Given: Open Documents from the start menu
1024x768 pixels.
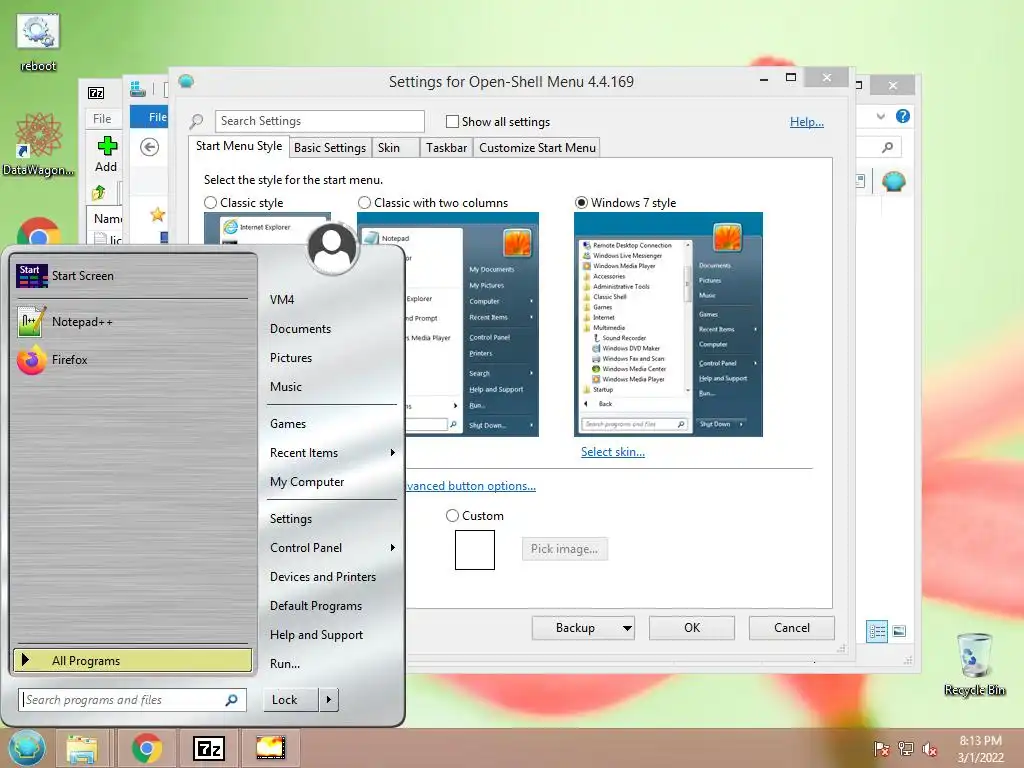Looking at the screenshot, I should click(300, 328).
